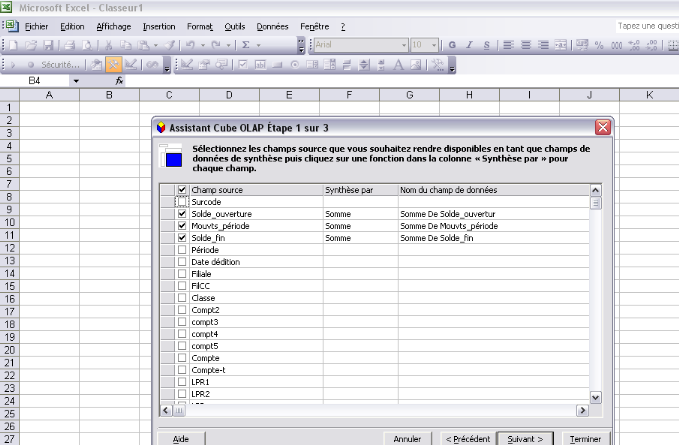Click the underline (S) formatting icon
Image resolution: width=679 pixels, height=445 pixels.
(x=489, y=45)
